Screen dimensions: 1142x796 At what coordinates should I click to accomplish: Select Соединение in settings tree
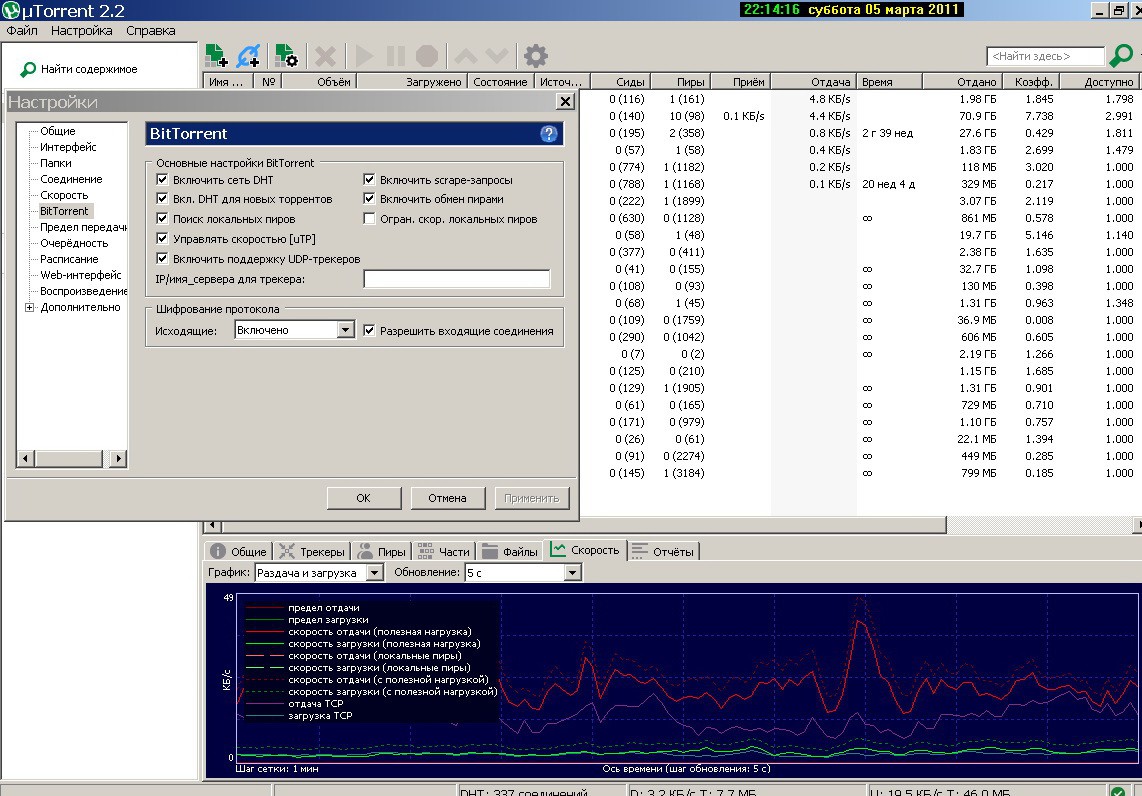[x=71, y=179]
